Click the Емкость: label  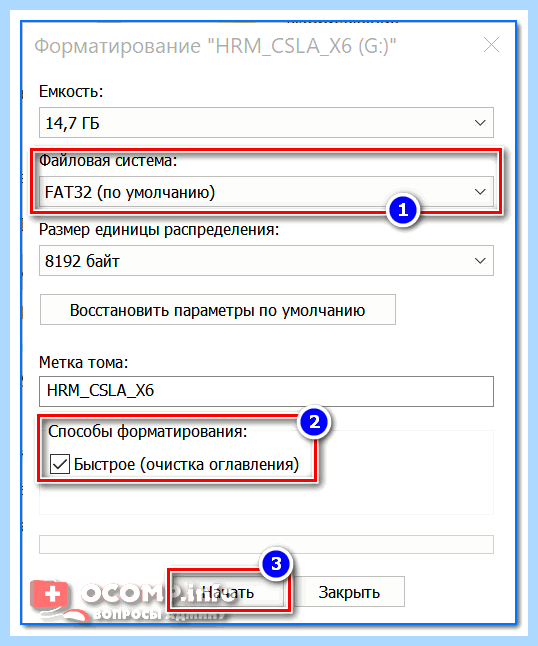[71, 91]
